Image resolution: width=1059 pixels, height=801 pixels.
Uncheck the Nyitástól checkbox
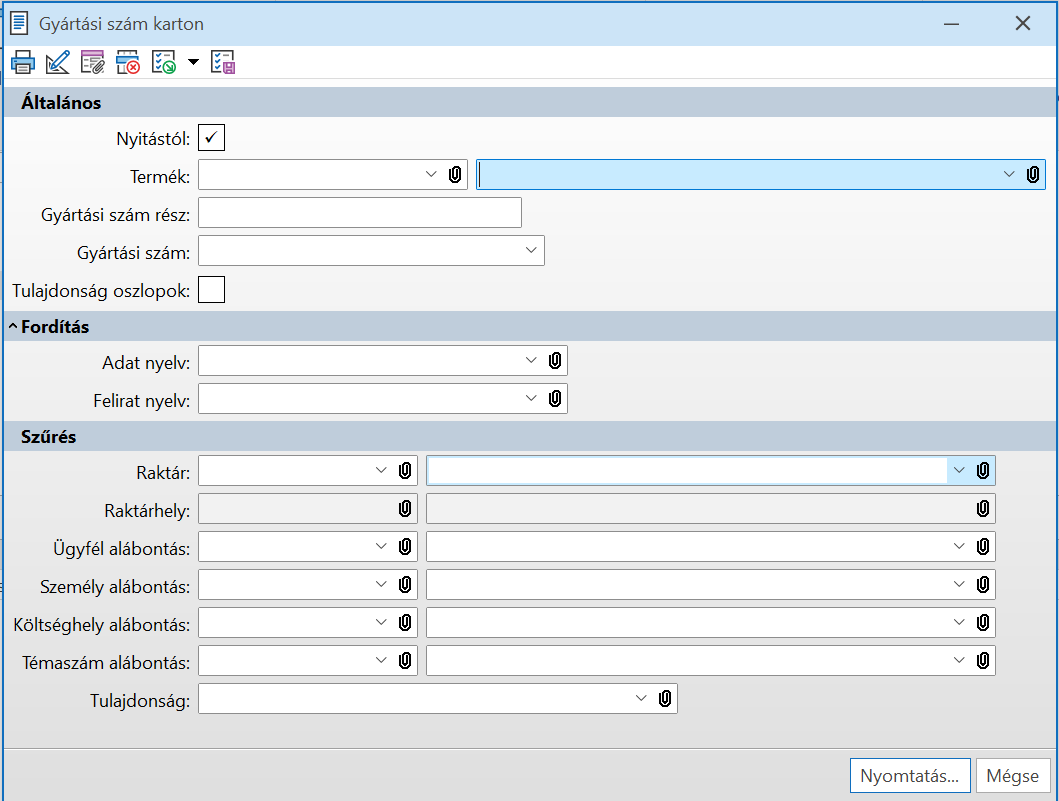pos(212,137)
